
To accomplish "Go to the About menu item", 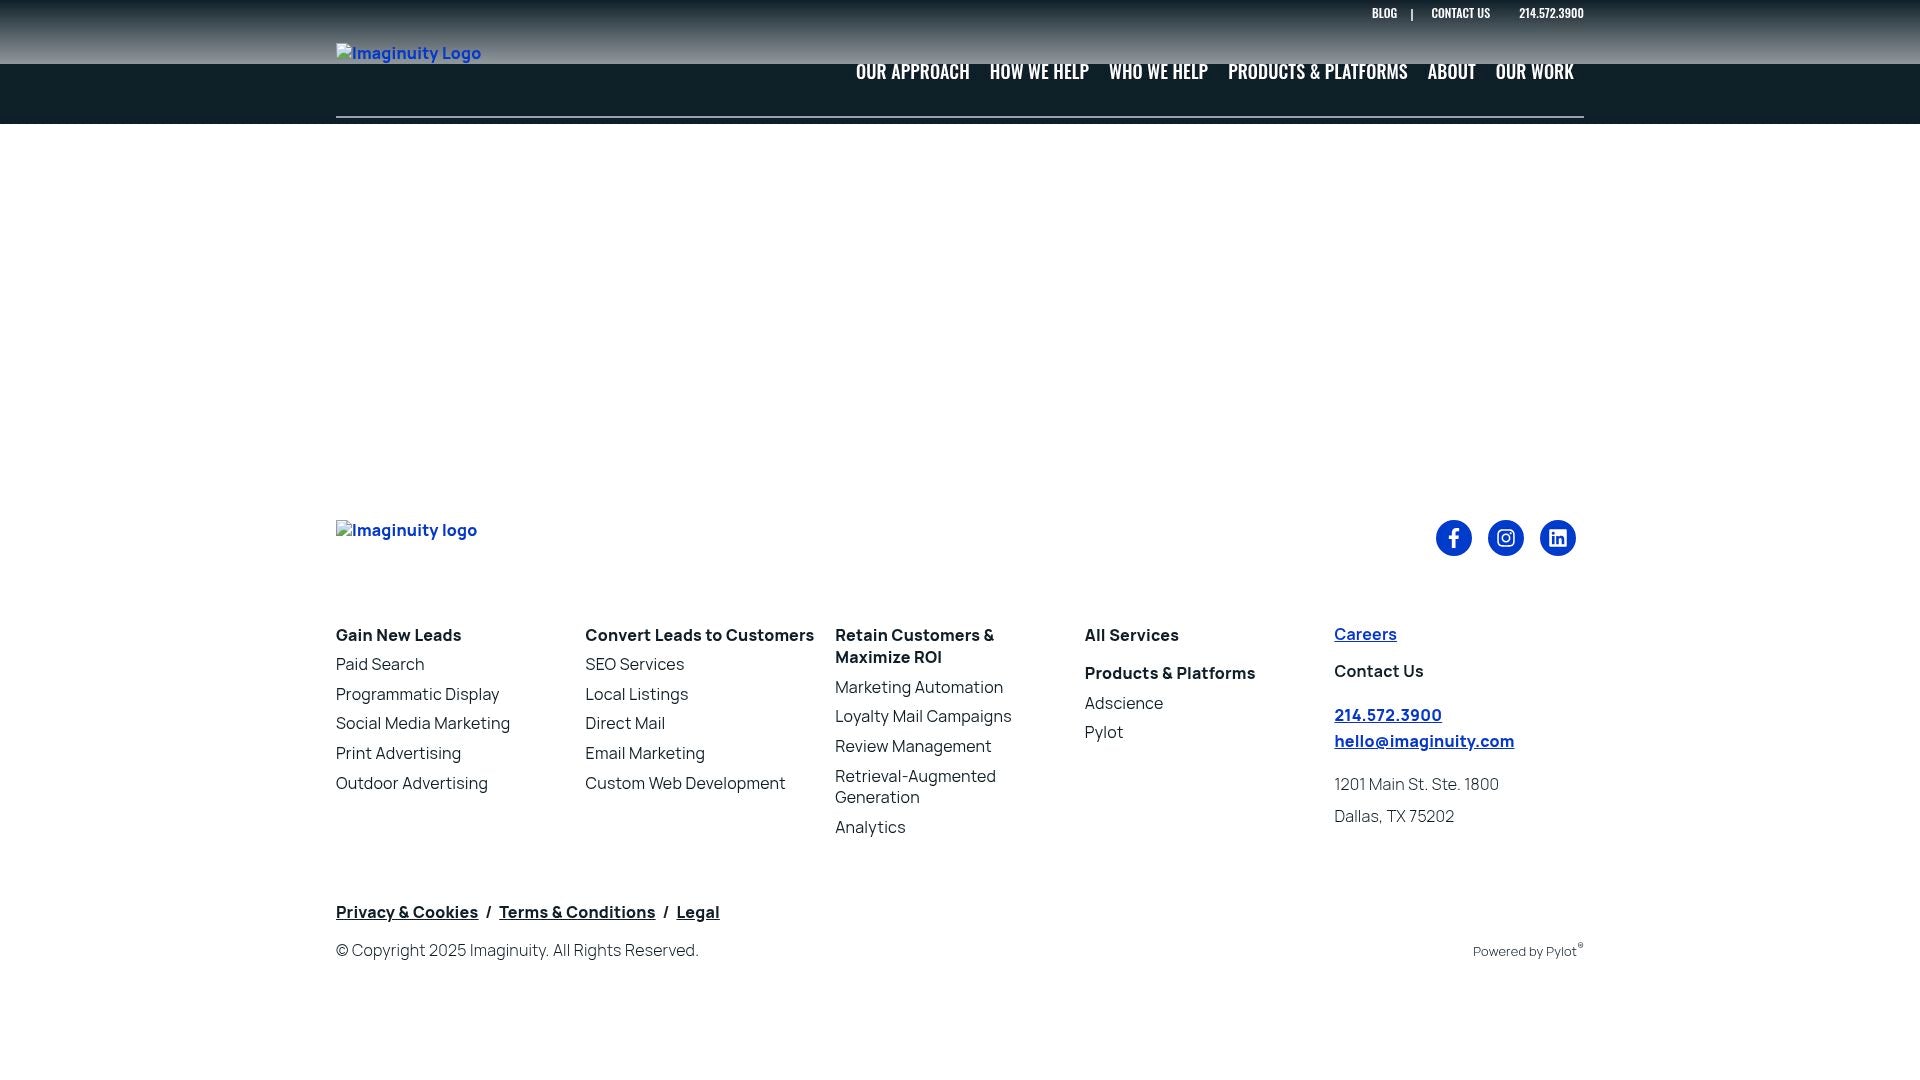I will pos(1451,72).
